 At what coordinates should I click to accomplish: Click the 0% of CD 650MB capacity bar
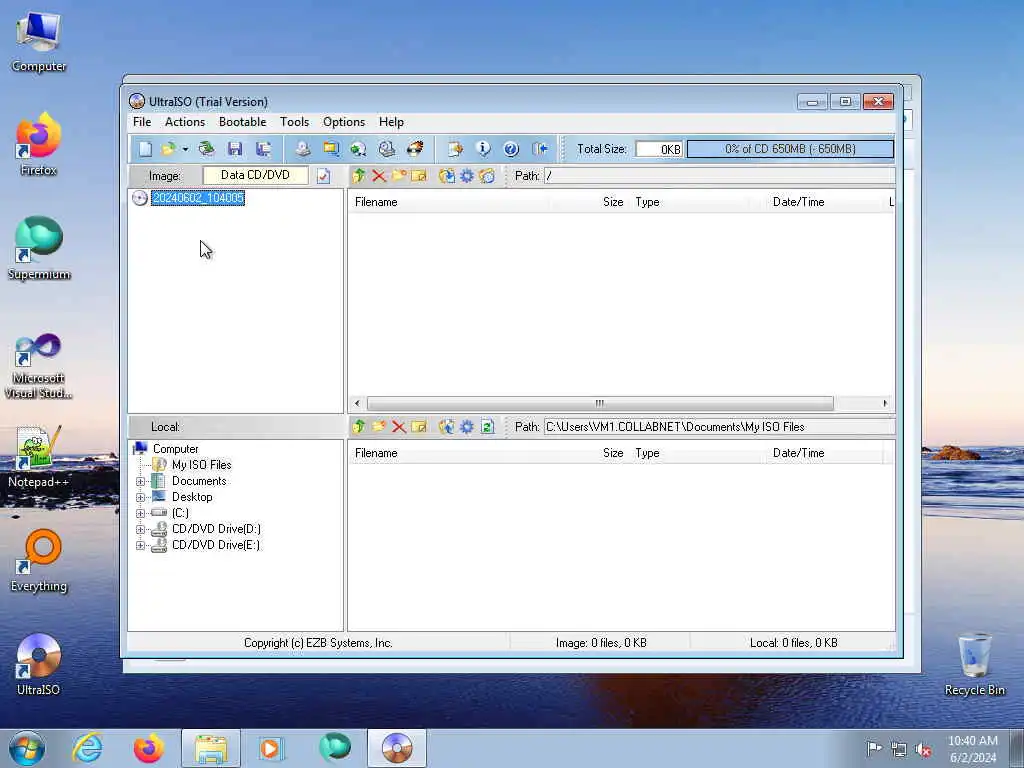(790, 149)
